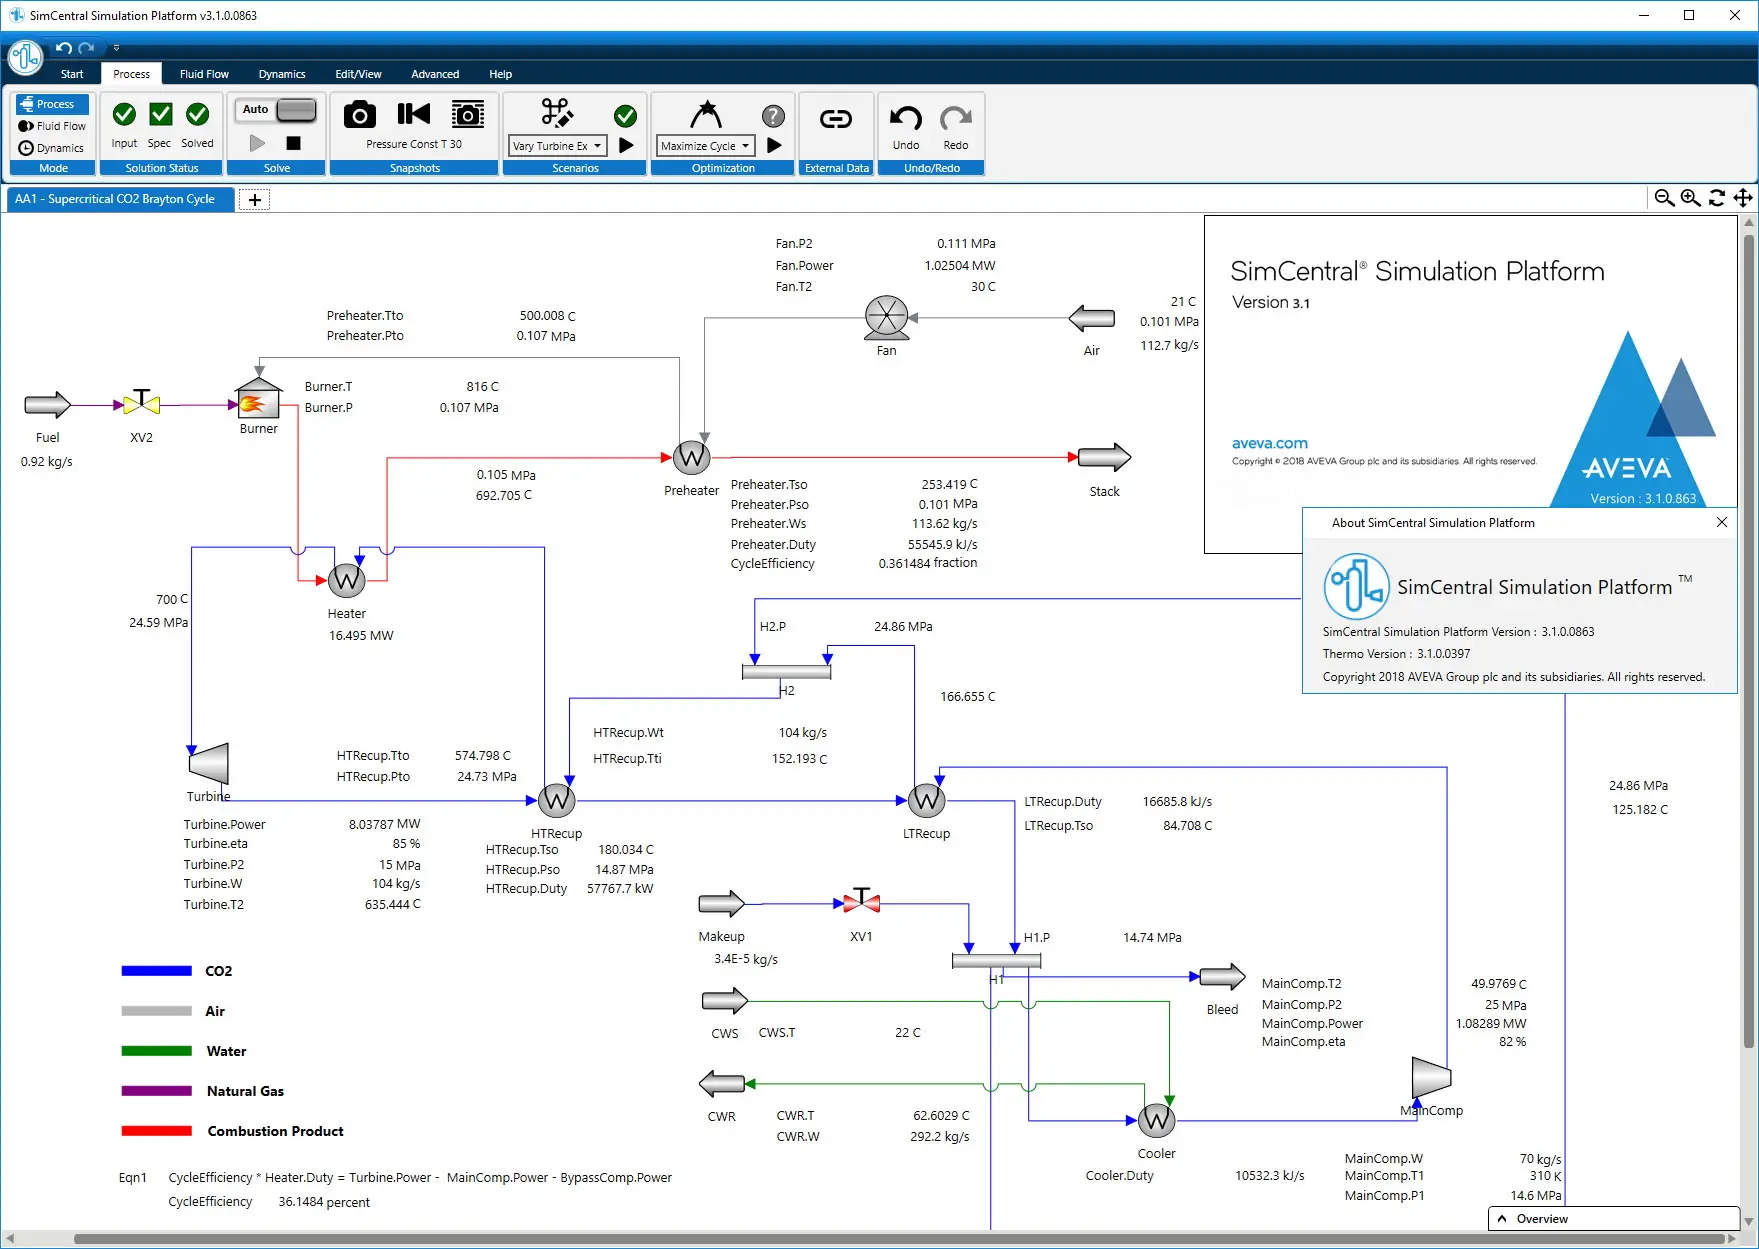The width and height of the screenshot is (1759, 1249).
Task: Click the Scenarios status check icon
Action: (x=625, y=116)
